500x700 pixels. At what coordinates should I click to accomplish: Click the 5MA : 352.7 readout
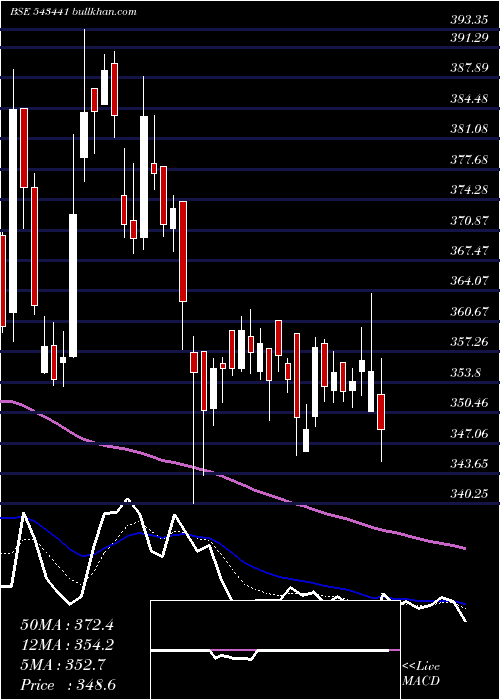pyautogui.click(x=62, y=665)
